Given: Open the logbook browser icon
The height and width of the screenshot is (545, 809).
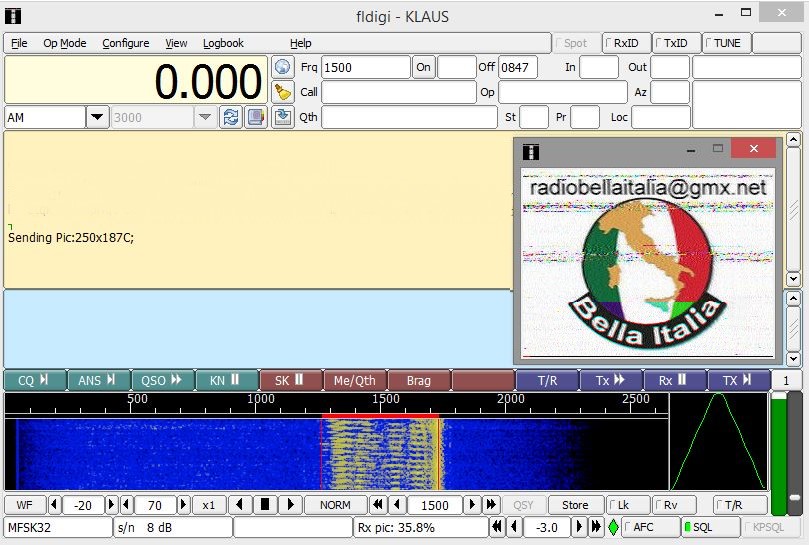Looking at the screenshot, I should pyautogui.click(x=256, y=117).
